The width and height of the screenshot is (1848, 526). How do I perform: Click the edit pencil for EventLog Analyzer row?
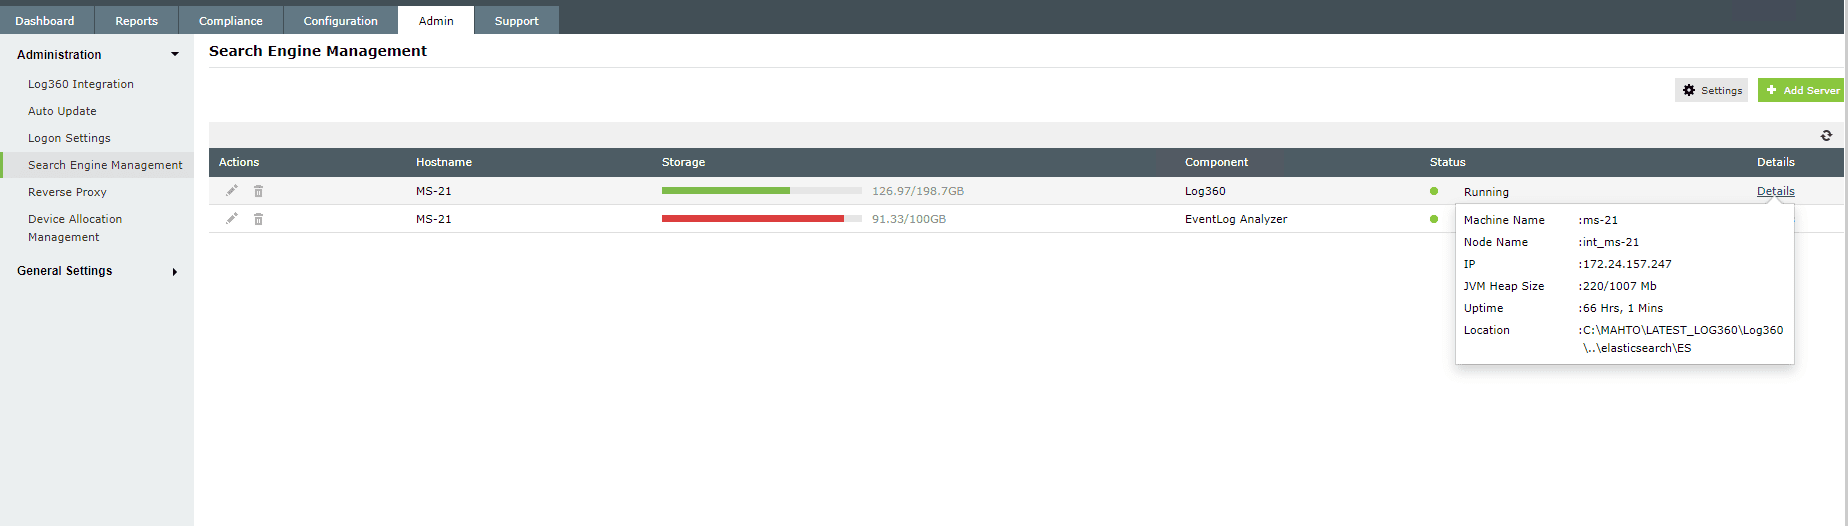pyautogui.click(x=232, y=218)
